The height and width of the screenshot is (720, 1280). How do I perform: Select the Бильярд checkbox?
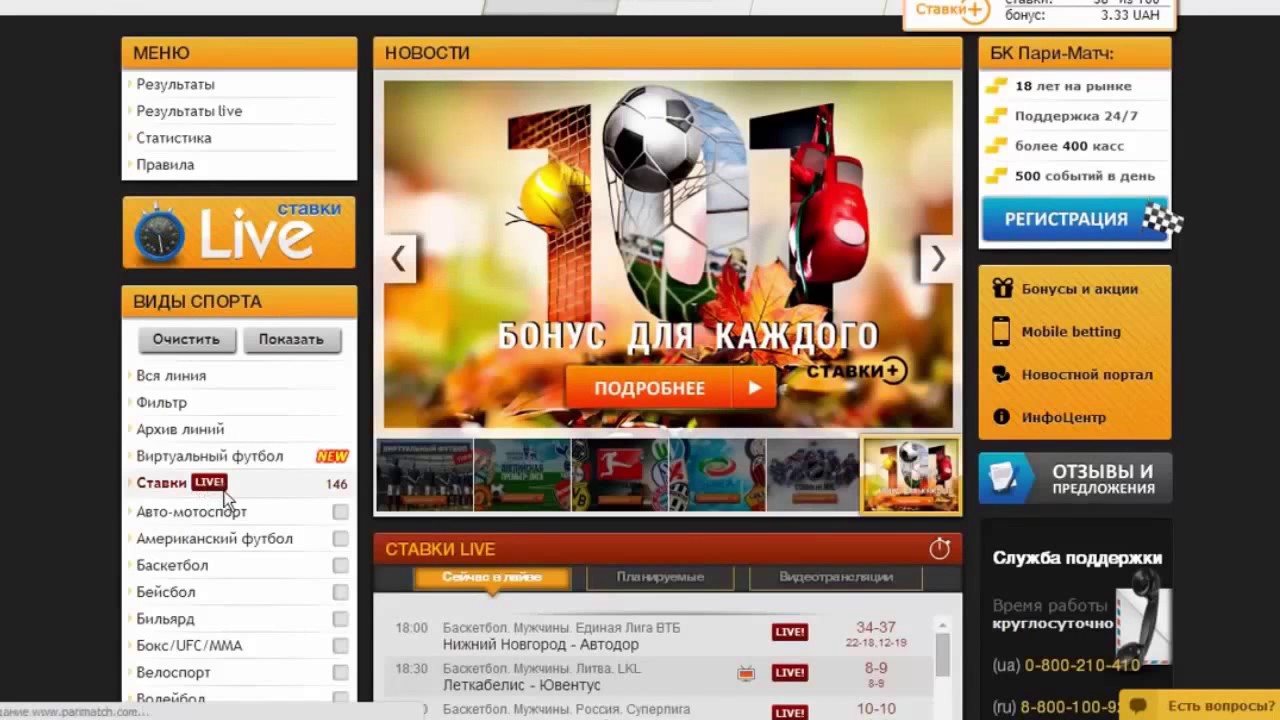pos(340,620)
